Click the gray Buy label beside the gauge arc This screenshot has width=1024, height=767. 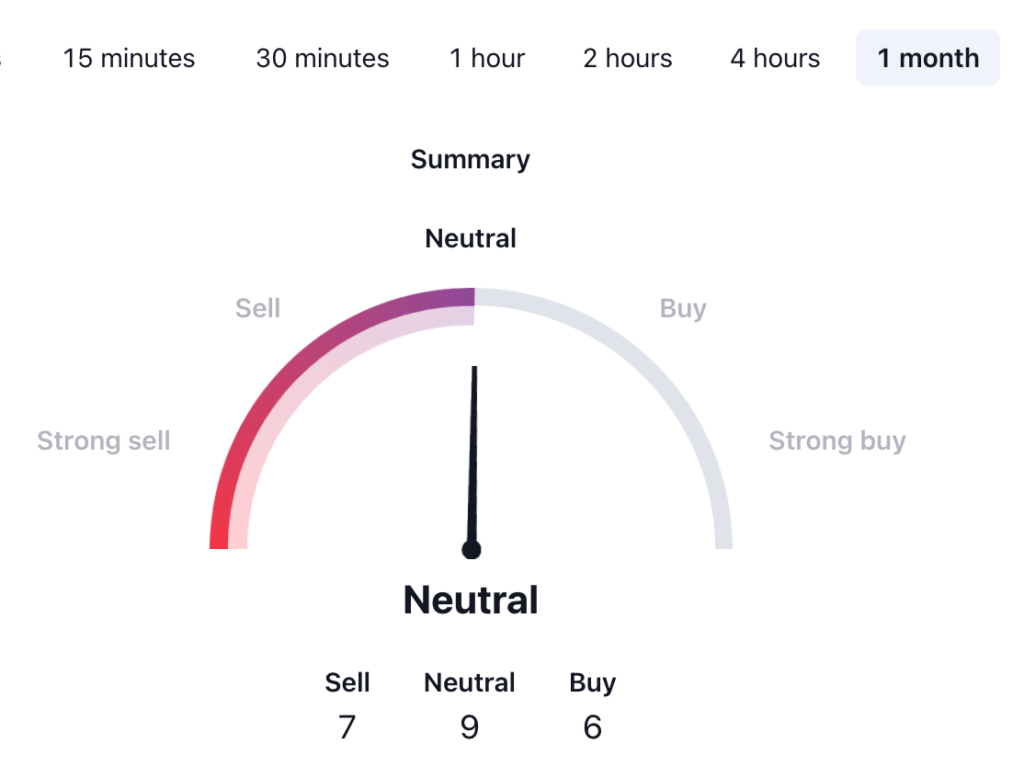(x=683, y=309)
